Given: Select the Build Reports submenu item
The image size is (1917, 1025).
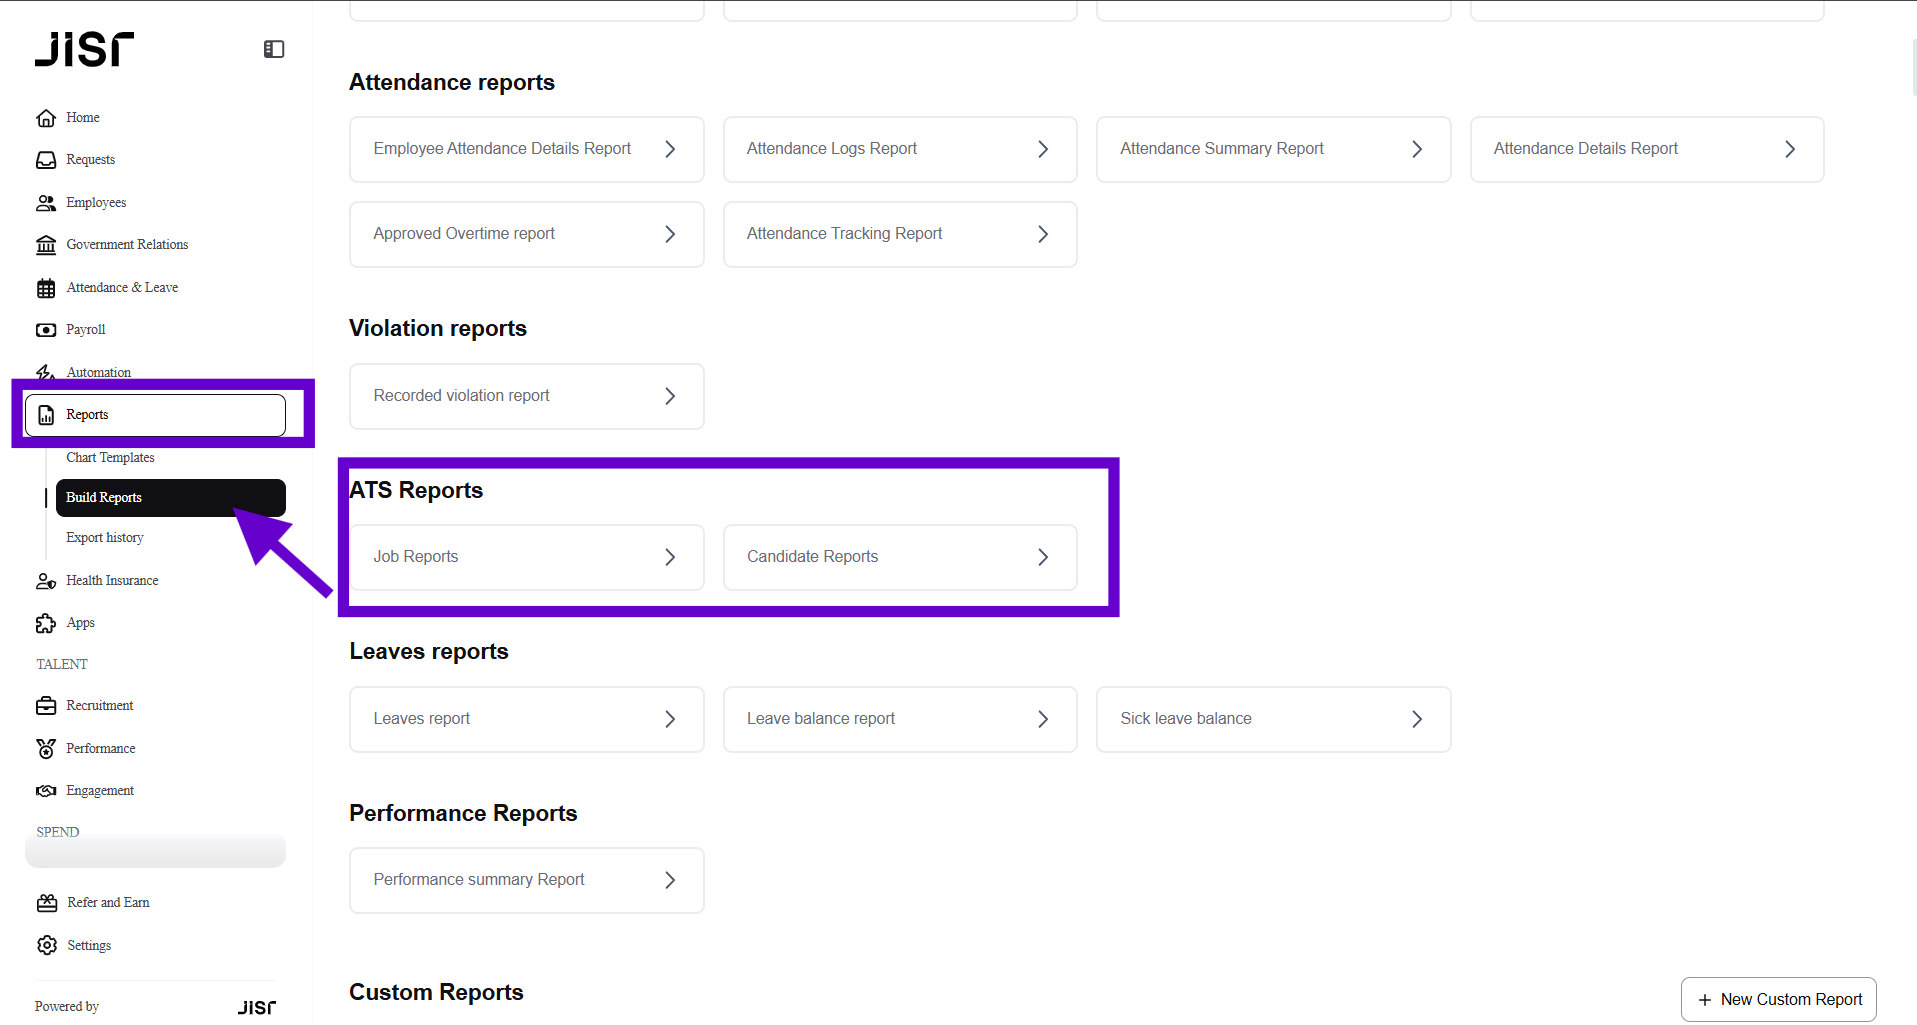Looking at the screenshot, I should tap(170, 498).
